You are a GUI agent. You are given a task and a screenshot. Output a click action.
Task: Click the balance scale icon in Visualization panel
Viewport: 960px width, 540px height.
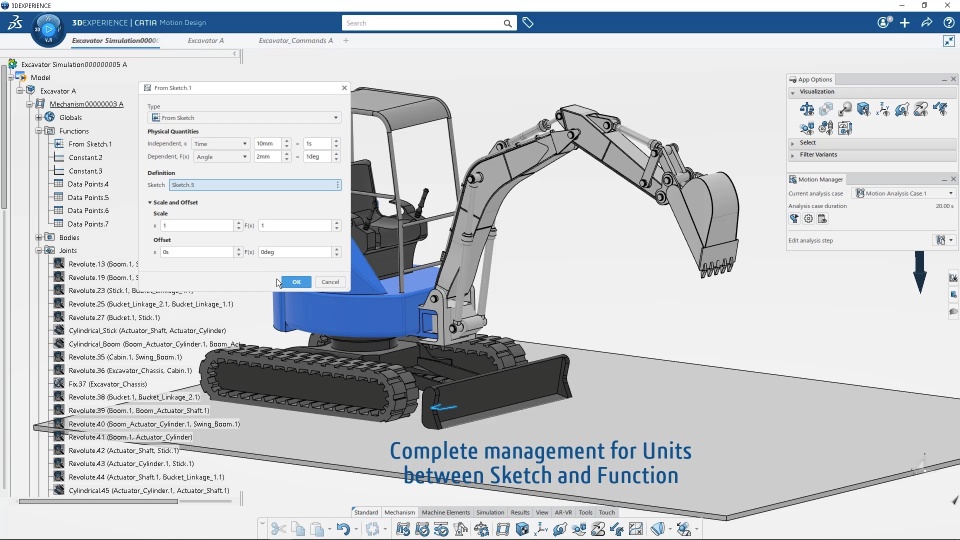point(806,109)
